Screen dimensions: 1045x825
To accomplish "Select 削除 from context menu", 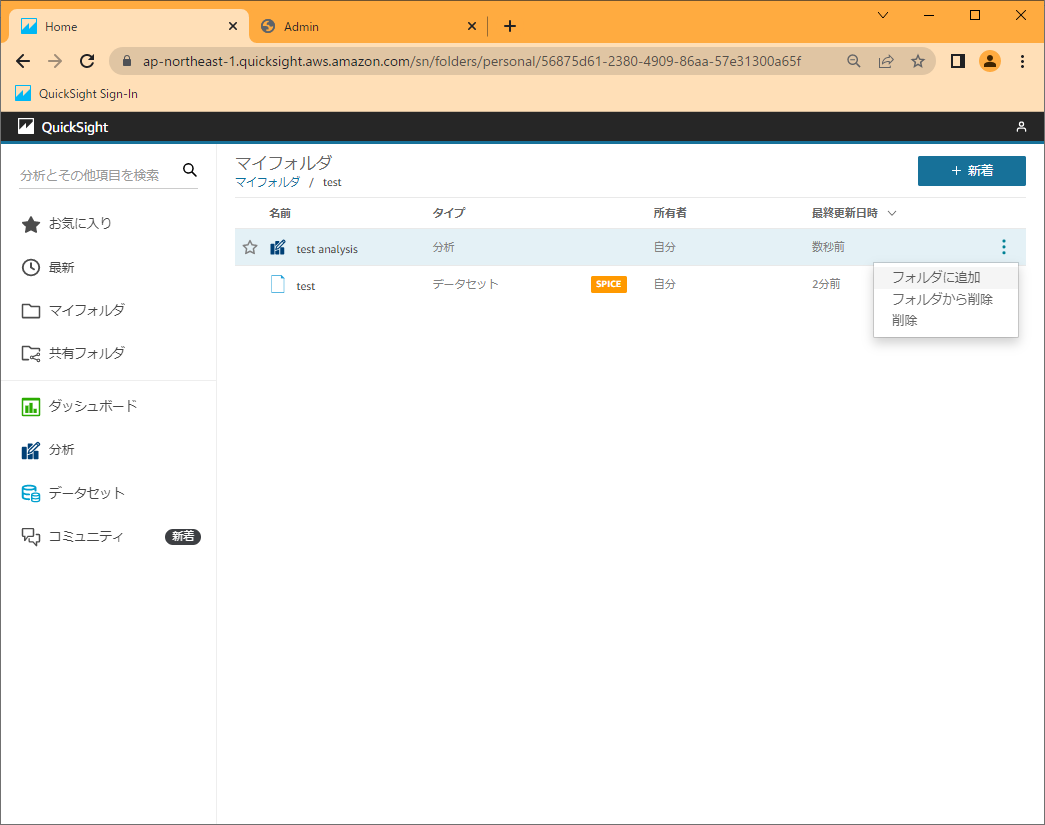I will tap(946, 321).
